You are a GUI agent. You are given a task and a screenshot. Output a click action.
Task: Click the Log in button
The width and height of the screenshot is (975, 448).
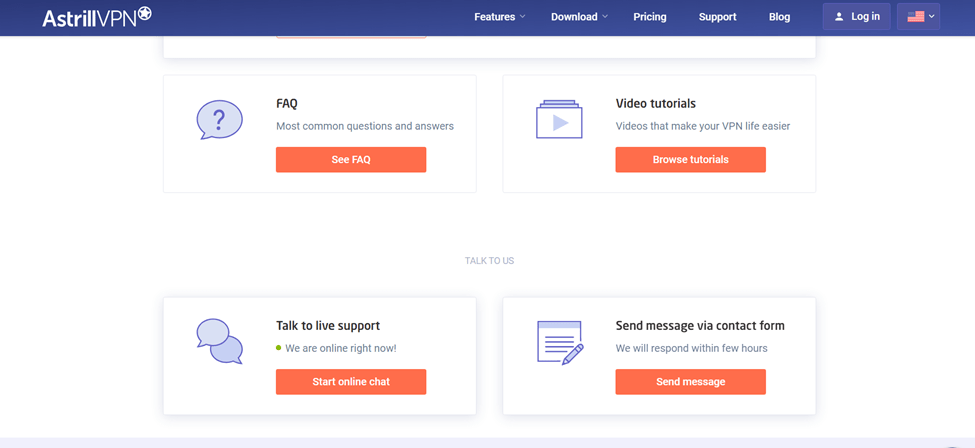(x=856, y=17)
